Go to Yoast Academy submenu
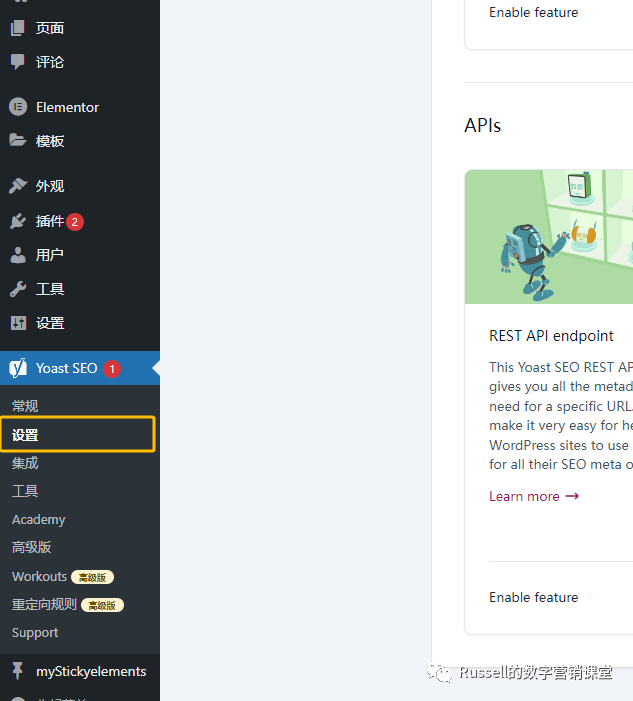633x701 pixels. pos(38,519)
